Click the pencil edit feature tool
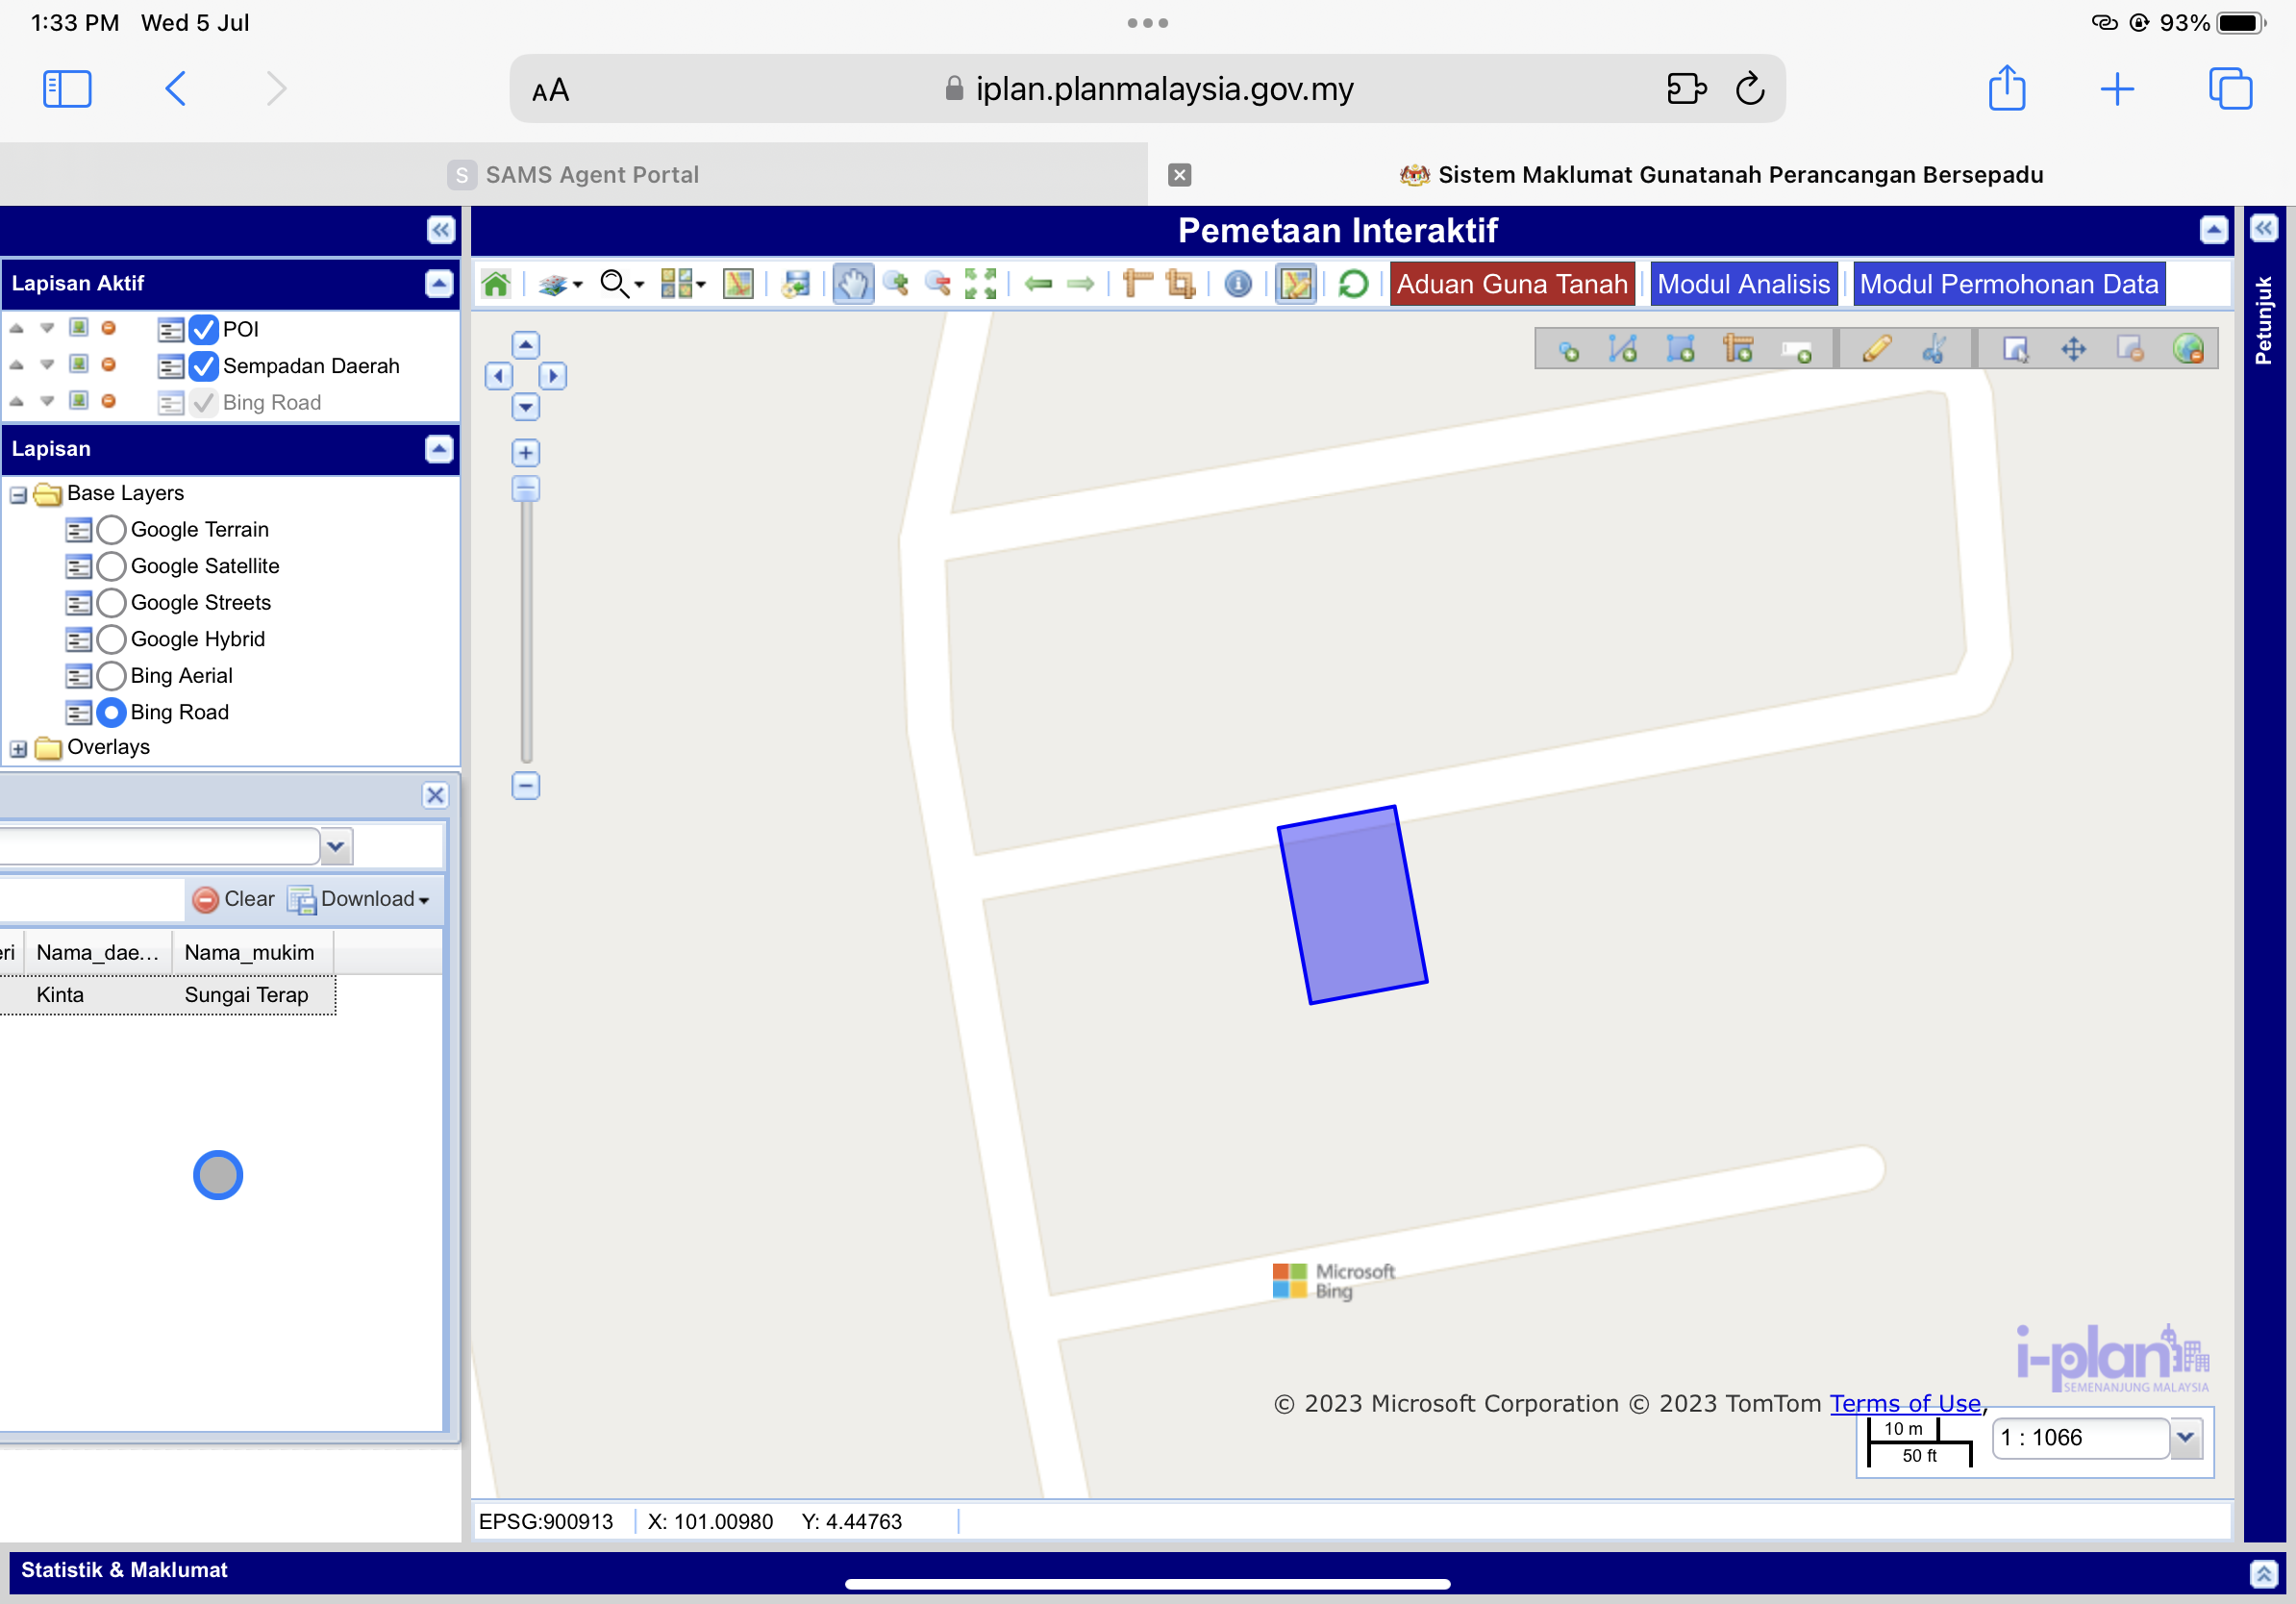The width and height of the screenshot is (2296, 1604). click(x=1876, y=349)
